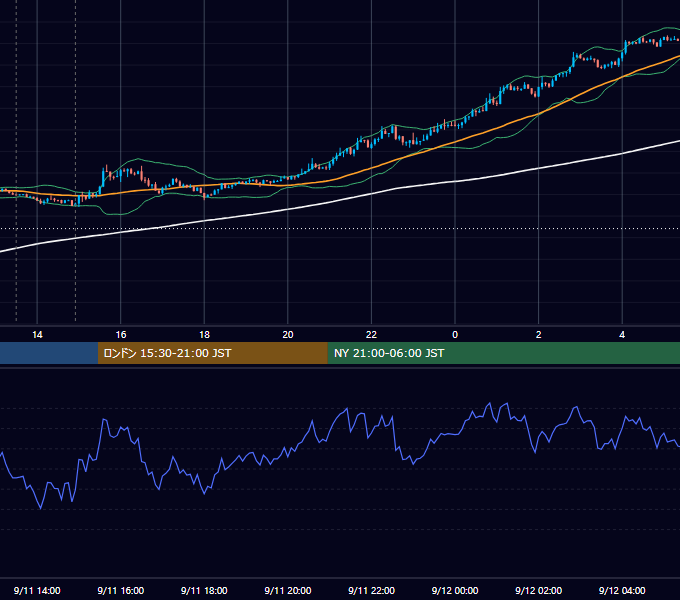
Task: Click the 9/11 22:00 time label
Action: tap(371, 590)
